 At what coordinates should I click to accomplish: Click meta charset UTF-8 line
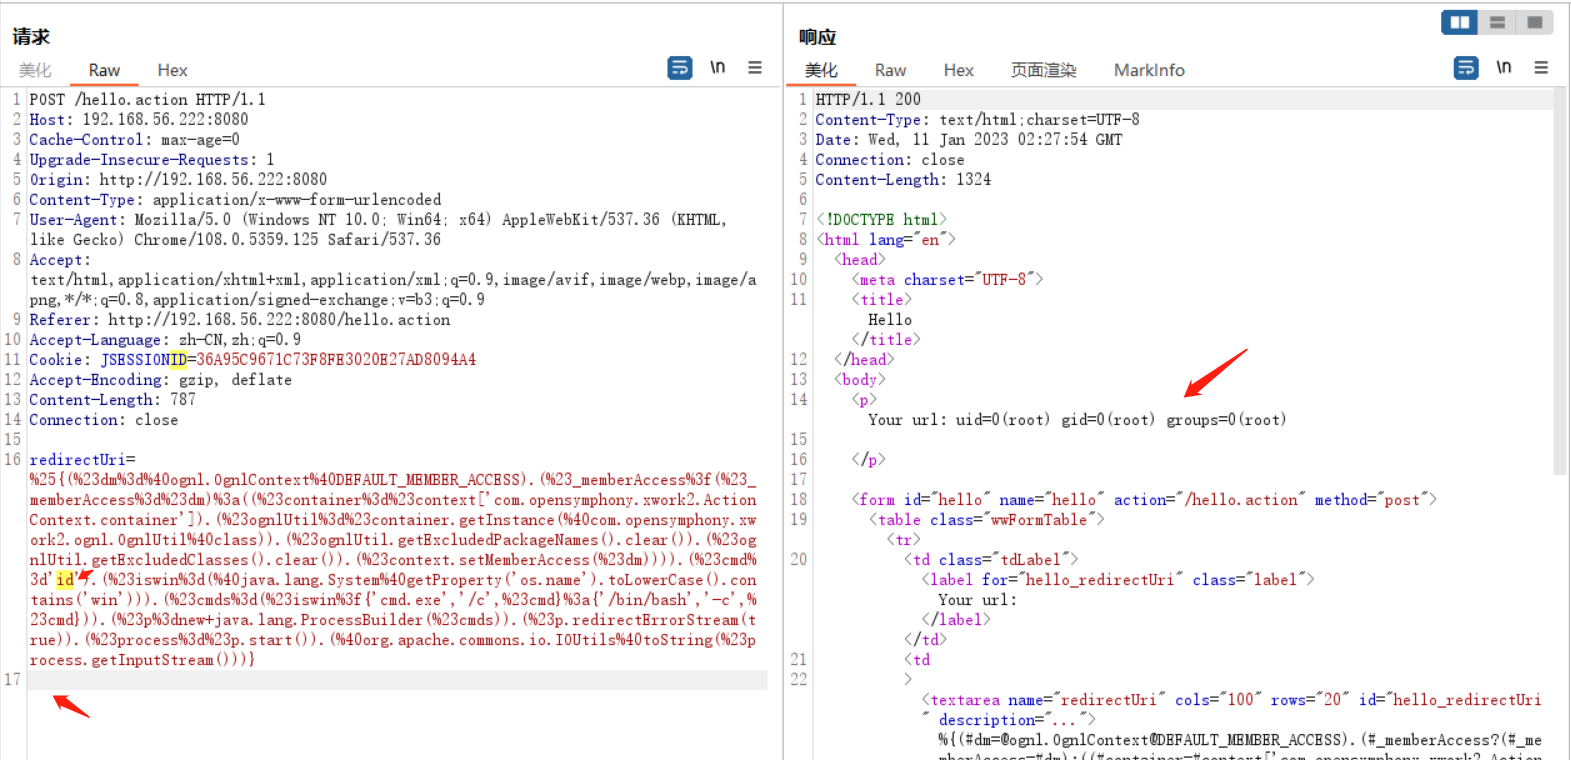click(947, 280)
